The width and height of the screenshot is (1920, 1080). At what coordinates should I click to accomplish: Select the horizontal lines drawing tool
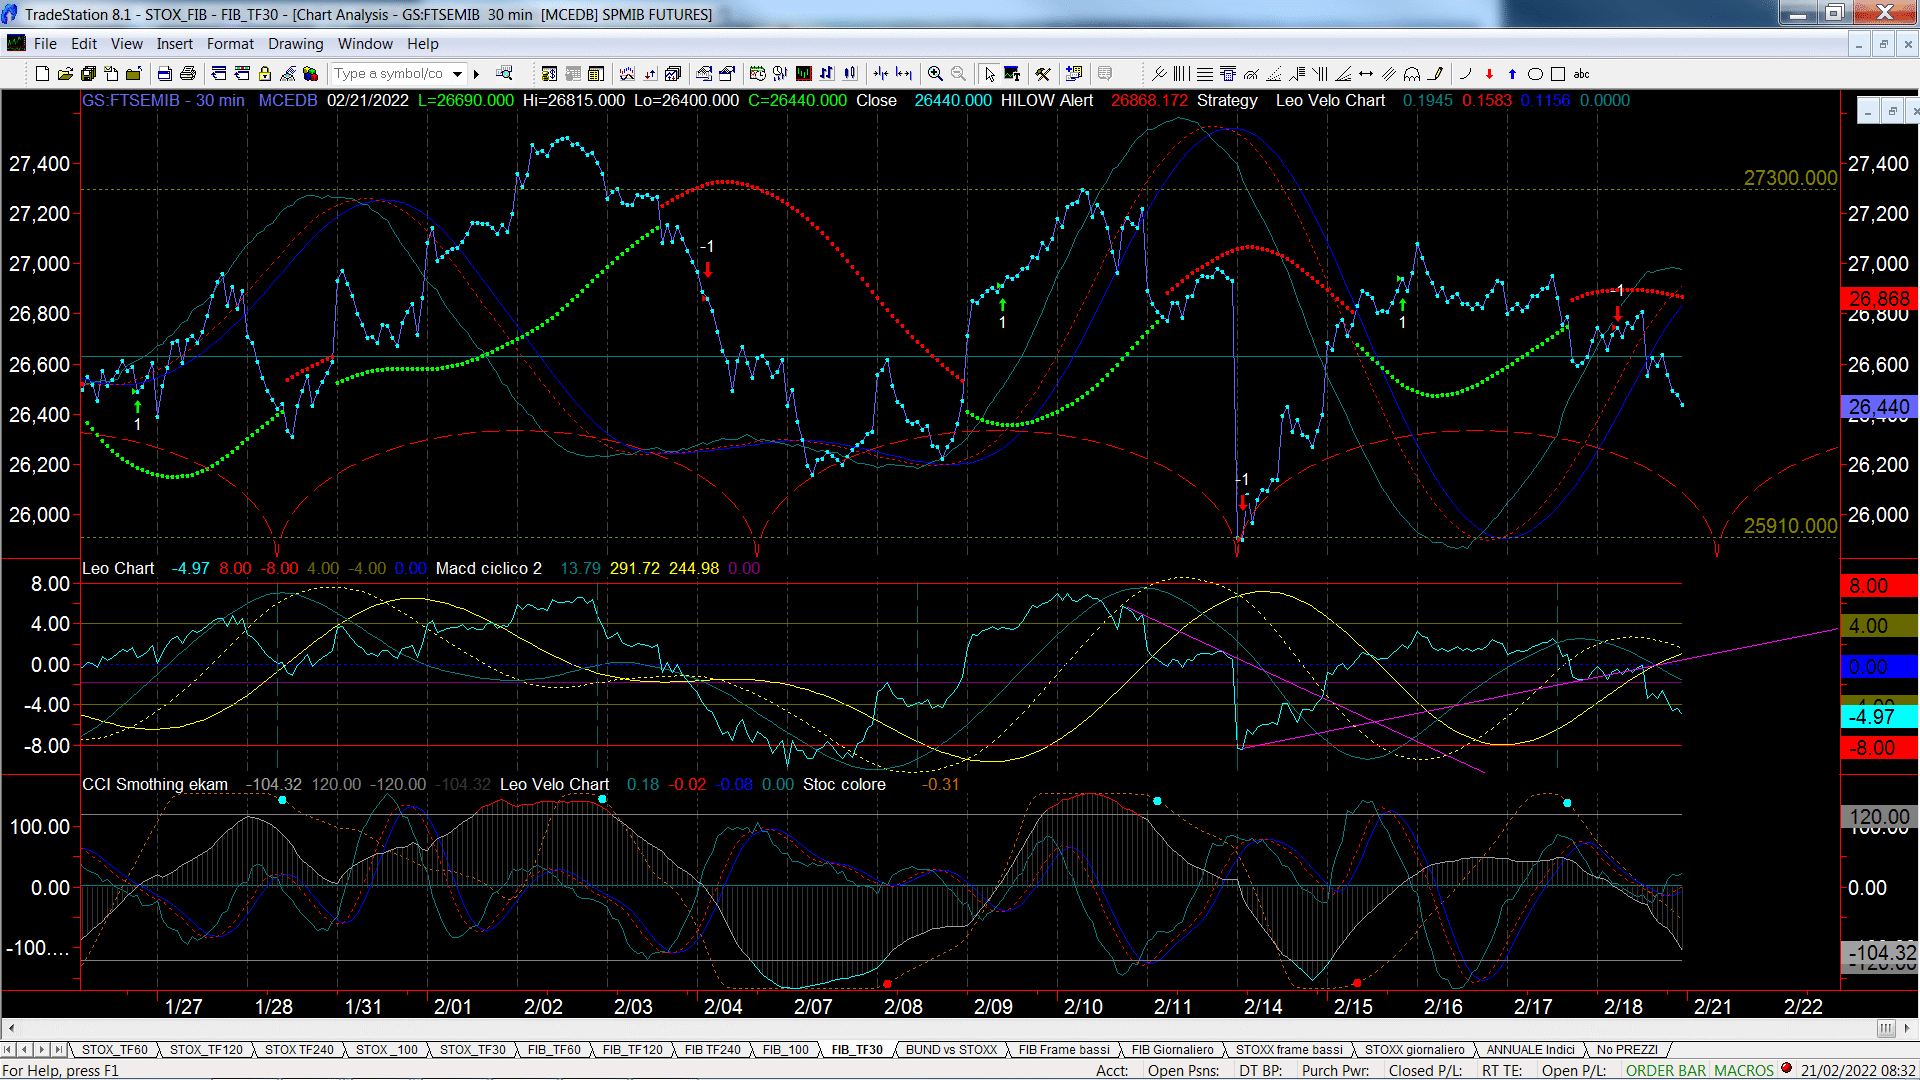coord(1205,74)
